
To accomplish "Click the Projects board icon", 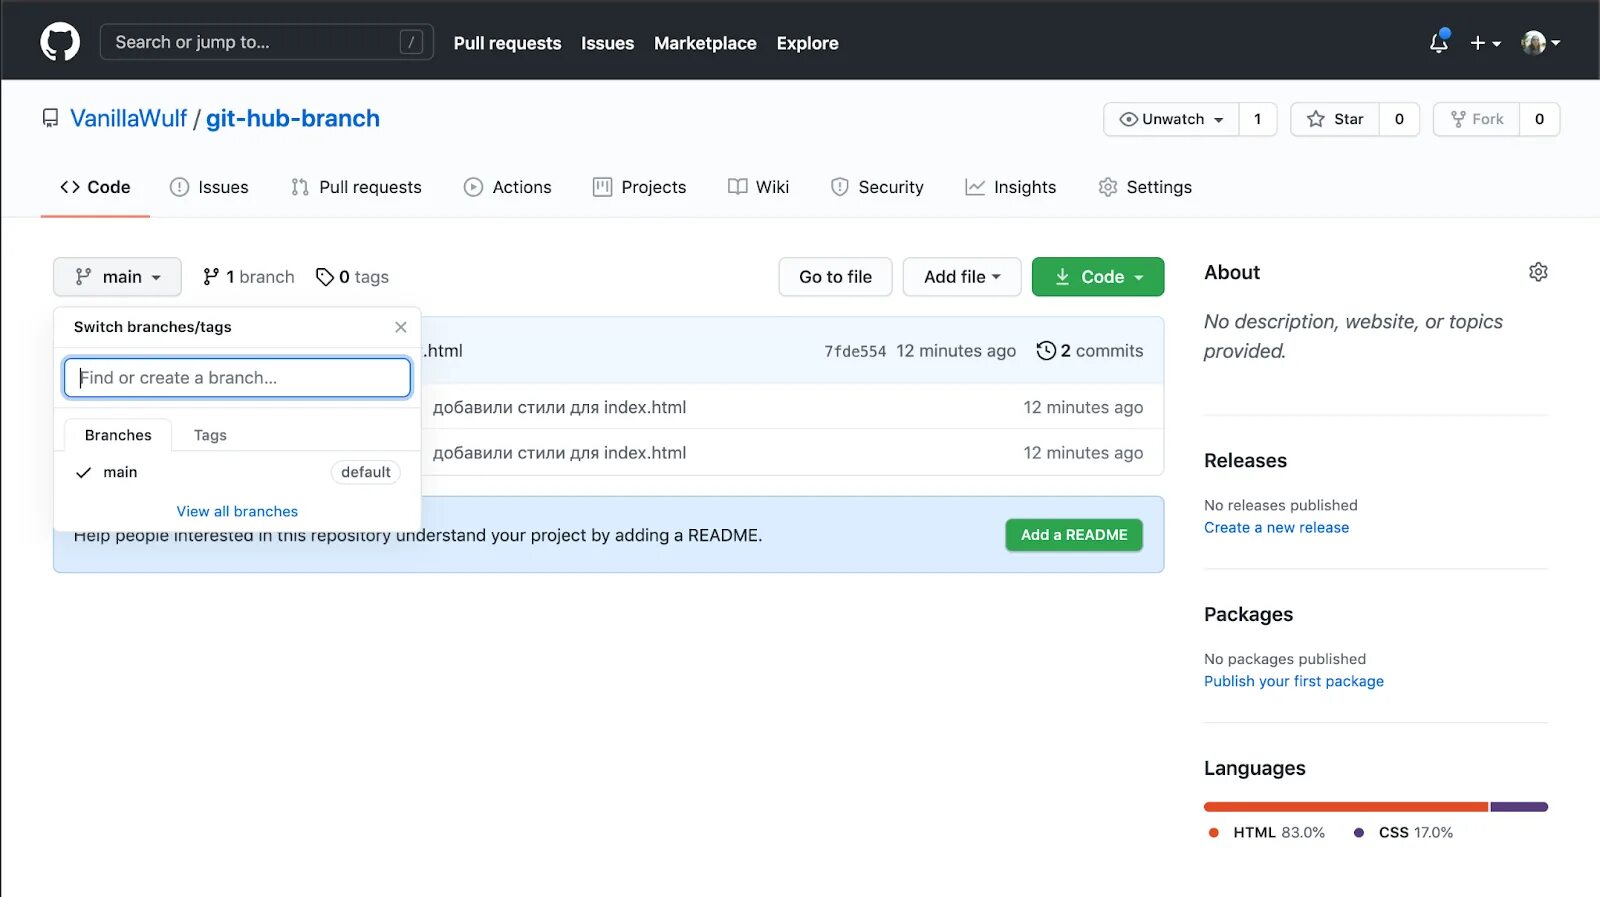I will click(602, 187).
